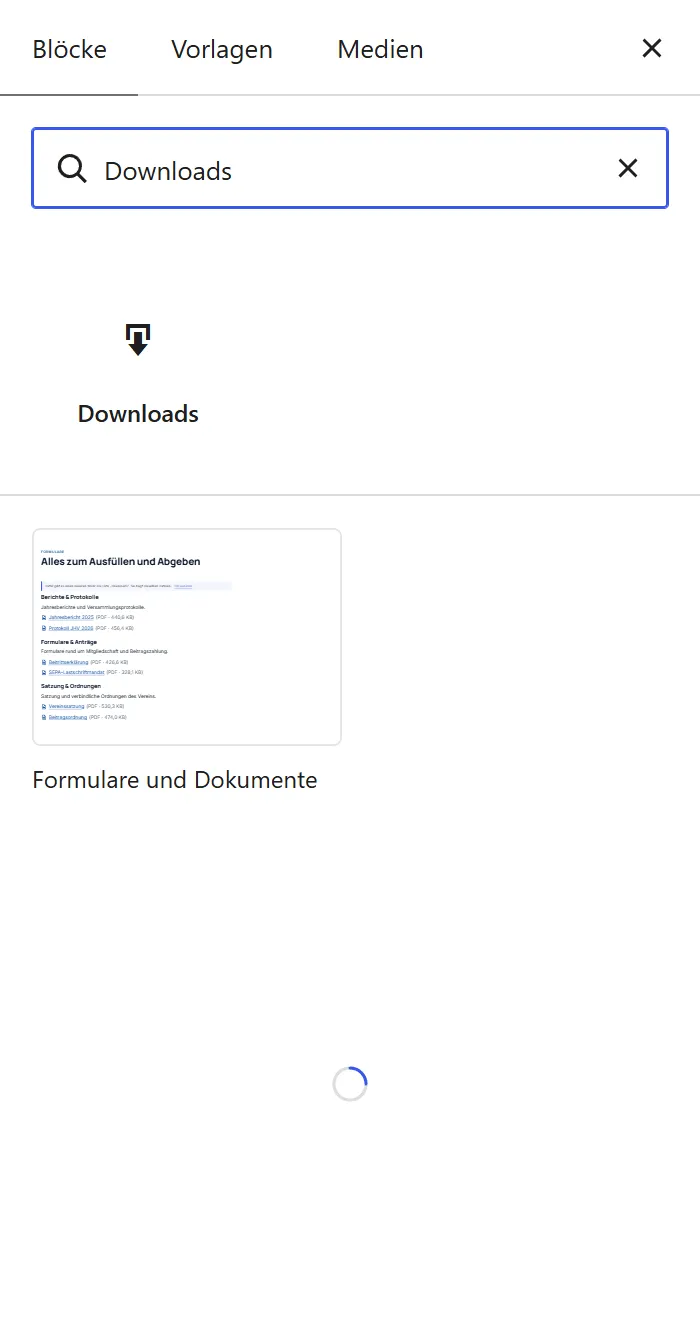The height and width of the screenshot is (1340, 700).
Task: Clear the search field text
Action: [x=628, y=168]
